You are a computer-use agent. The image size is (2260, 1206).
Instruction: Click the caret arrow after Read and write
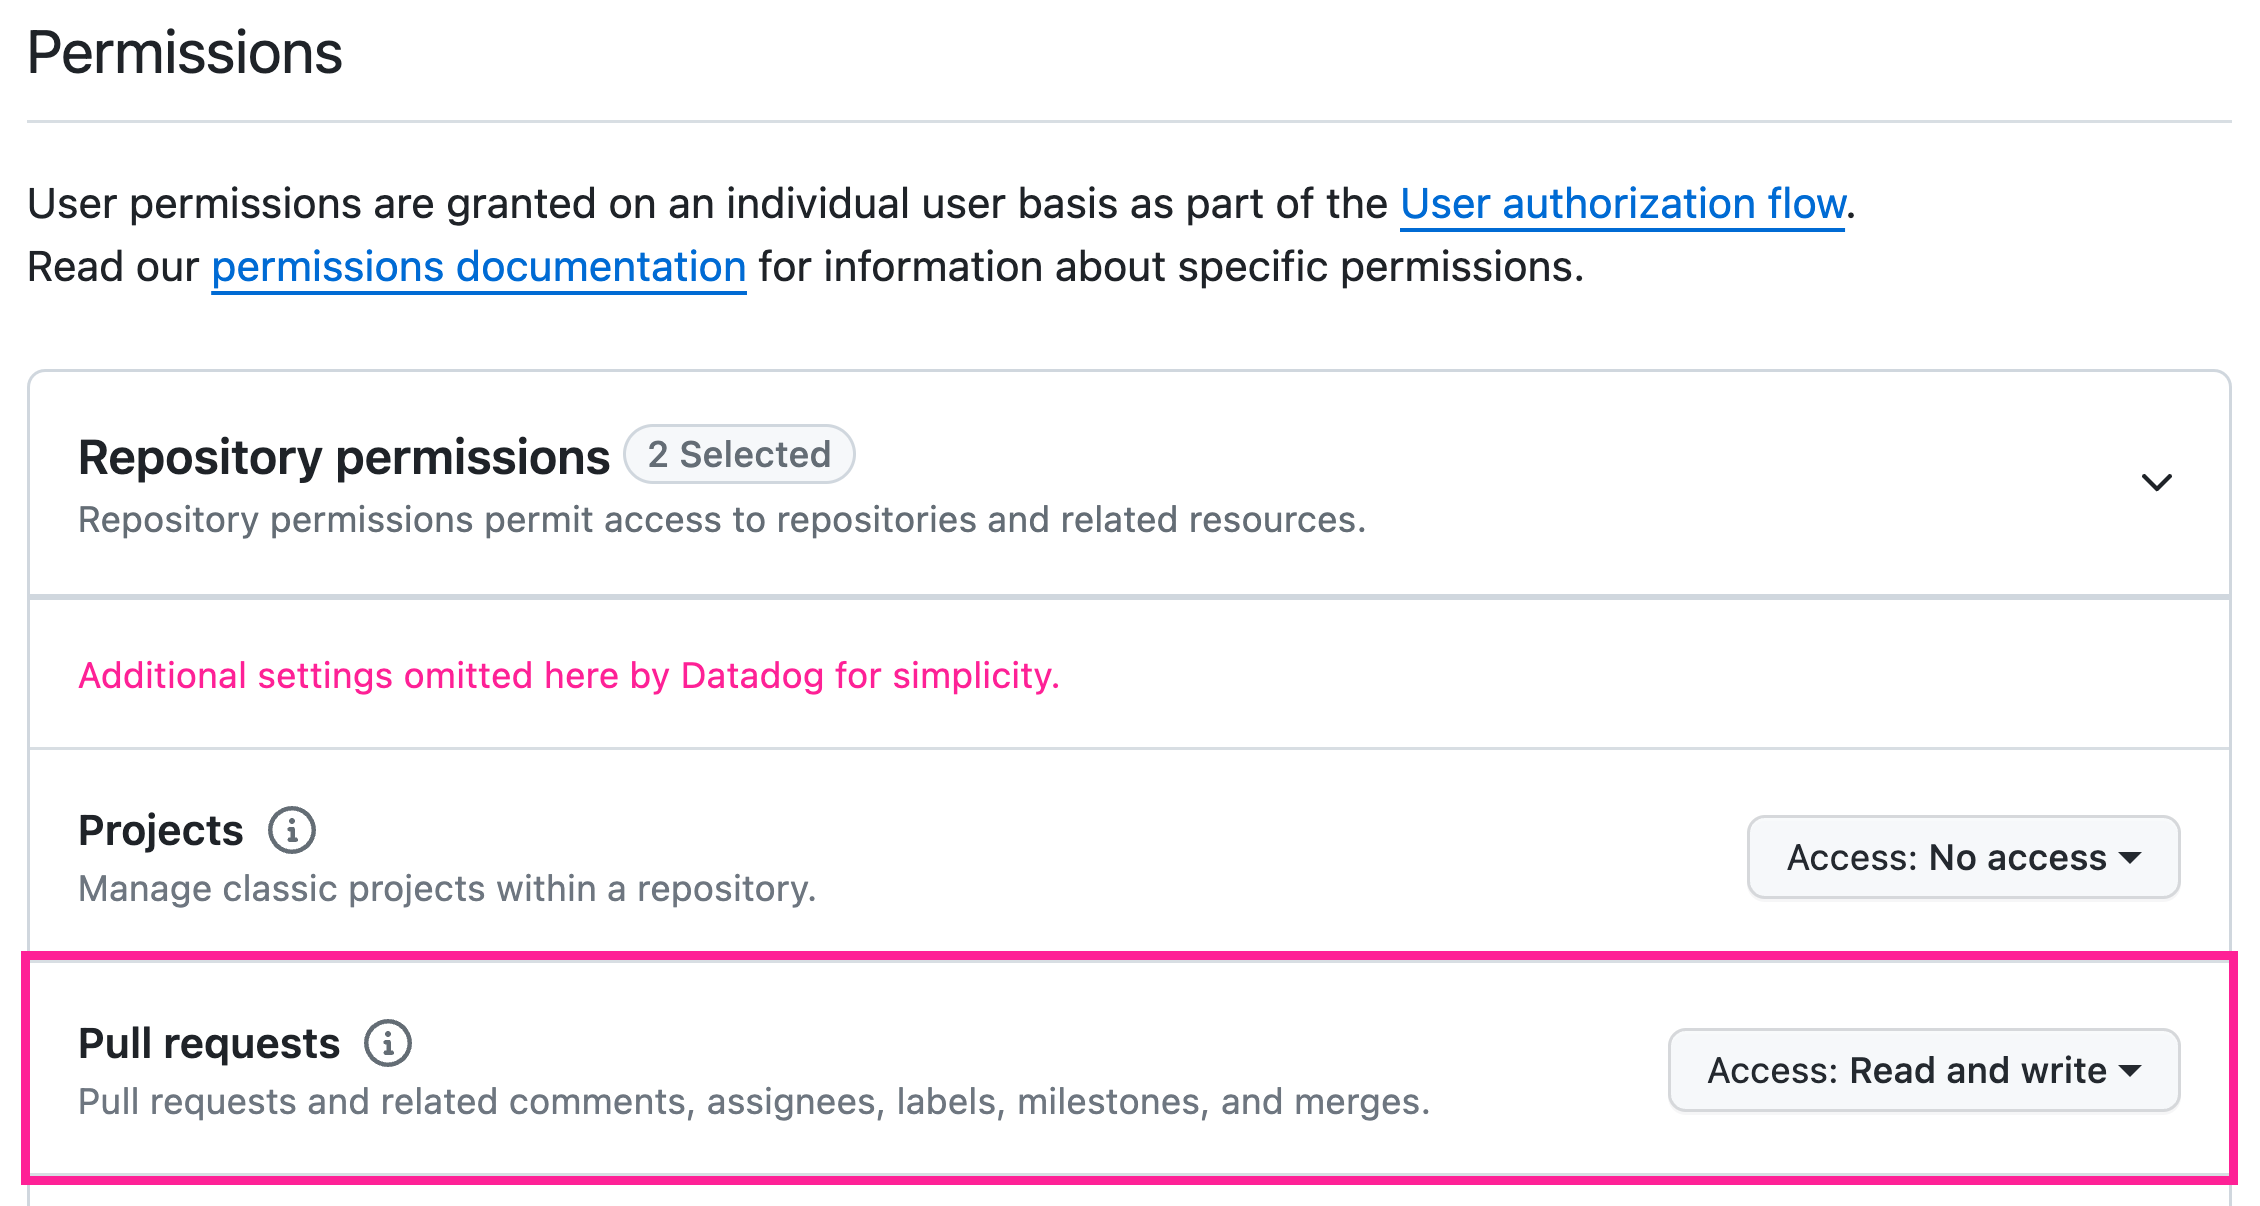[2130, 1071]
